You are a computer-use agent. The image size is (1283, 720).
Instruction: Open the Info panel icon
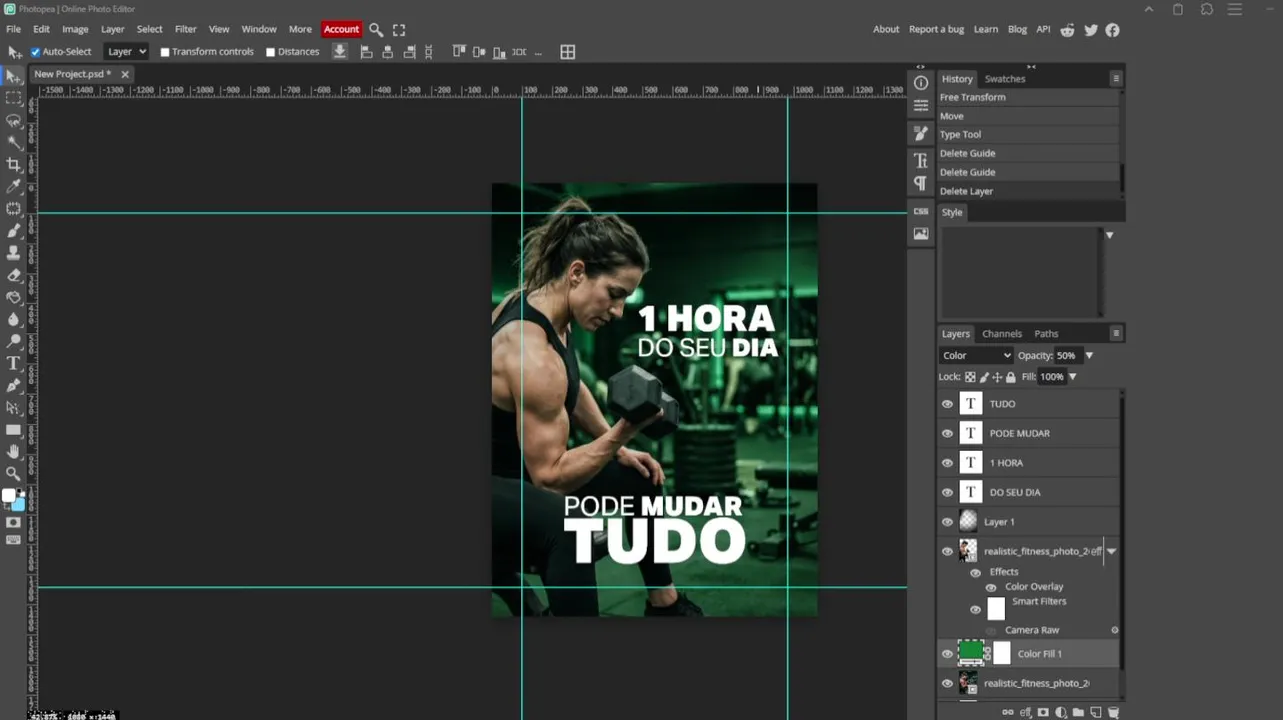coord(921,83)
